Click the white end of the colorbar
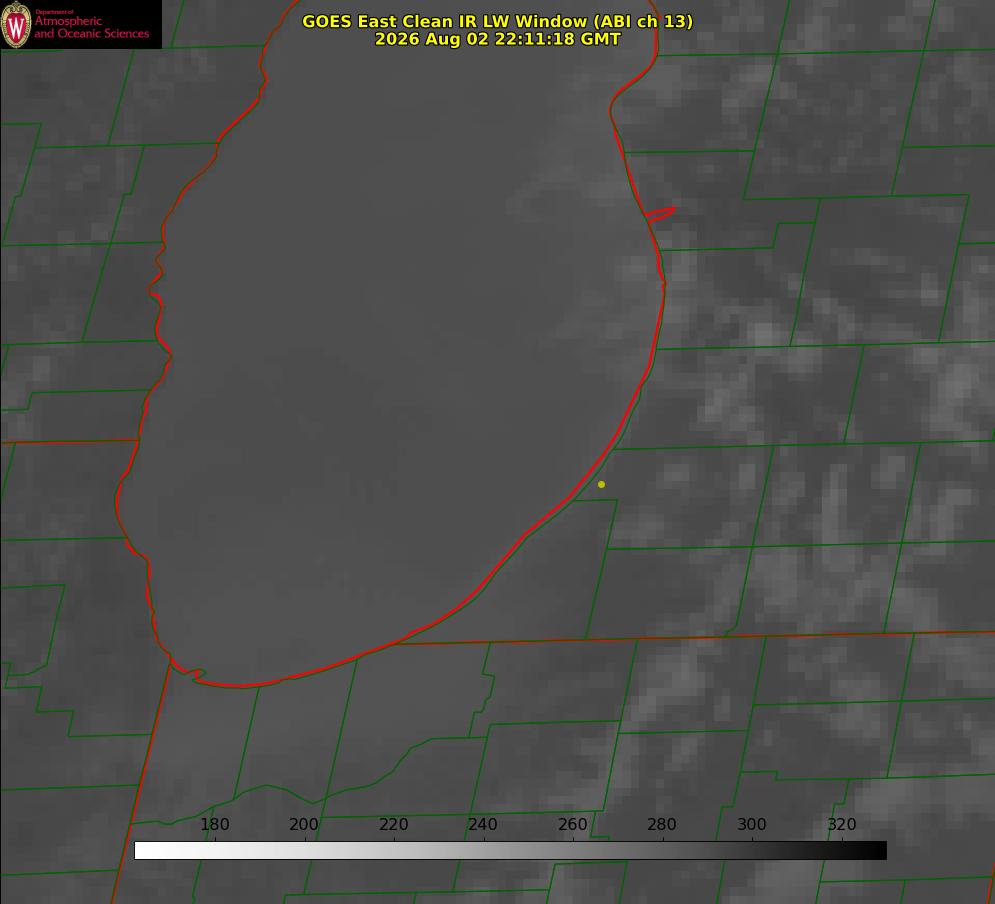The width and height of the screenshot is (995, 904). (143, 851)
